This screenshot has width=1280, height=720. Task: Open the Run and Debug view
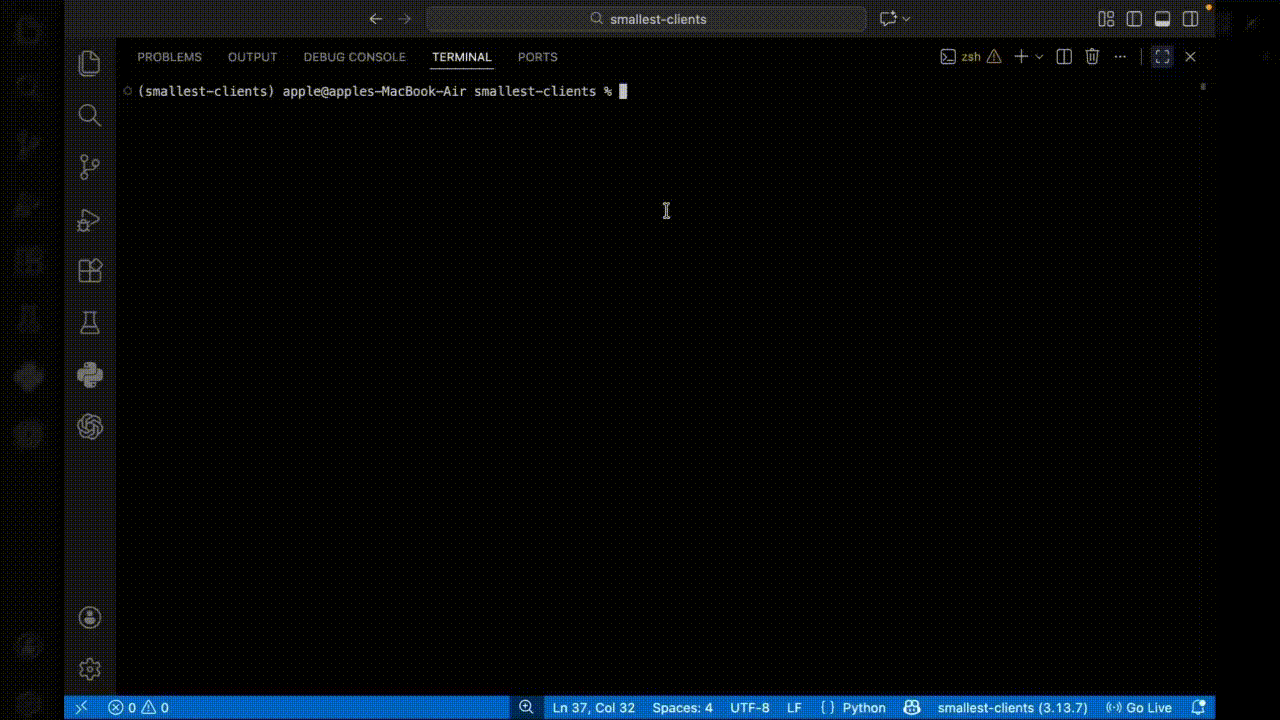coord(90,219)
